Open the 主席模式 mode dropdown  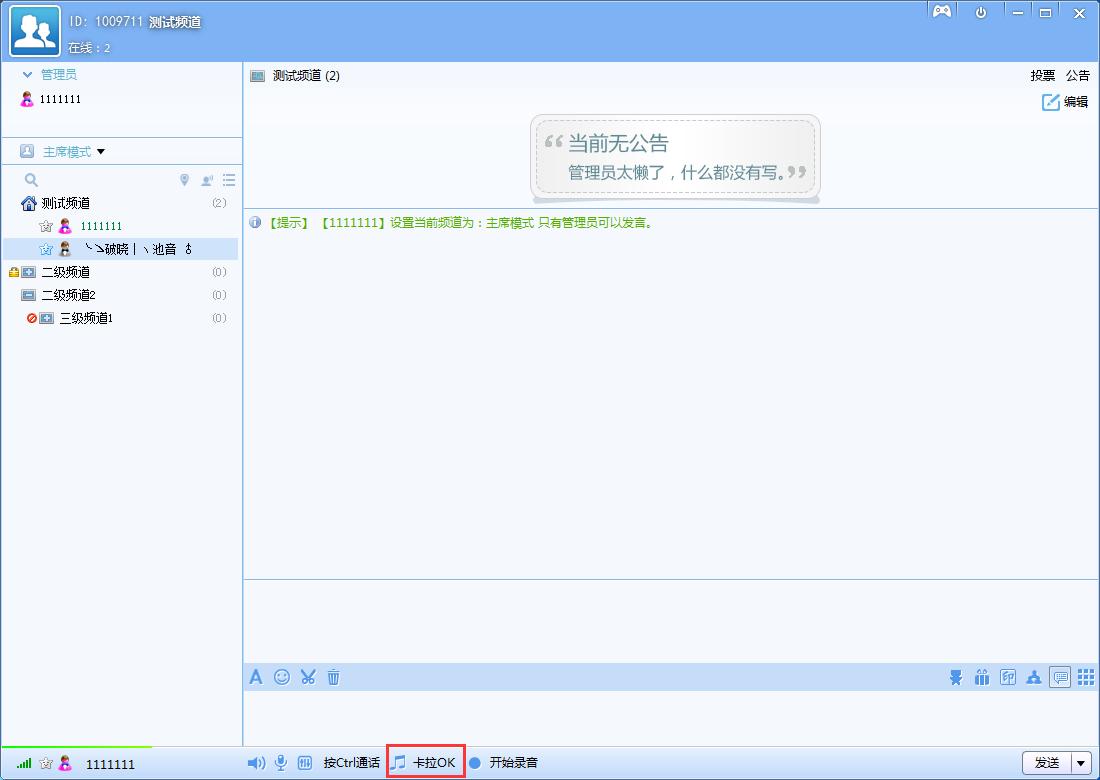pos(100,152)
